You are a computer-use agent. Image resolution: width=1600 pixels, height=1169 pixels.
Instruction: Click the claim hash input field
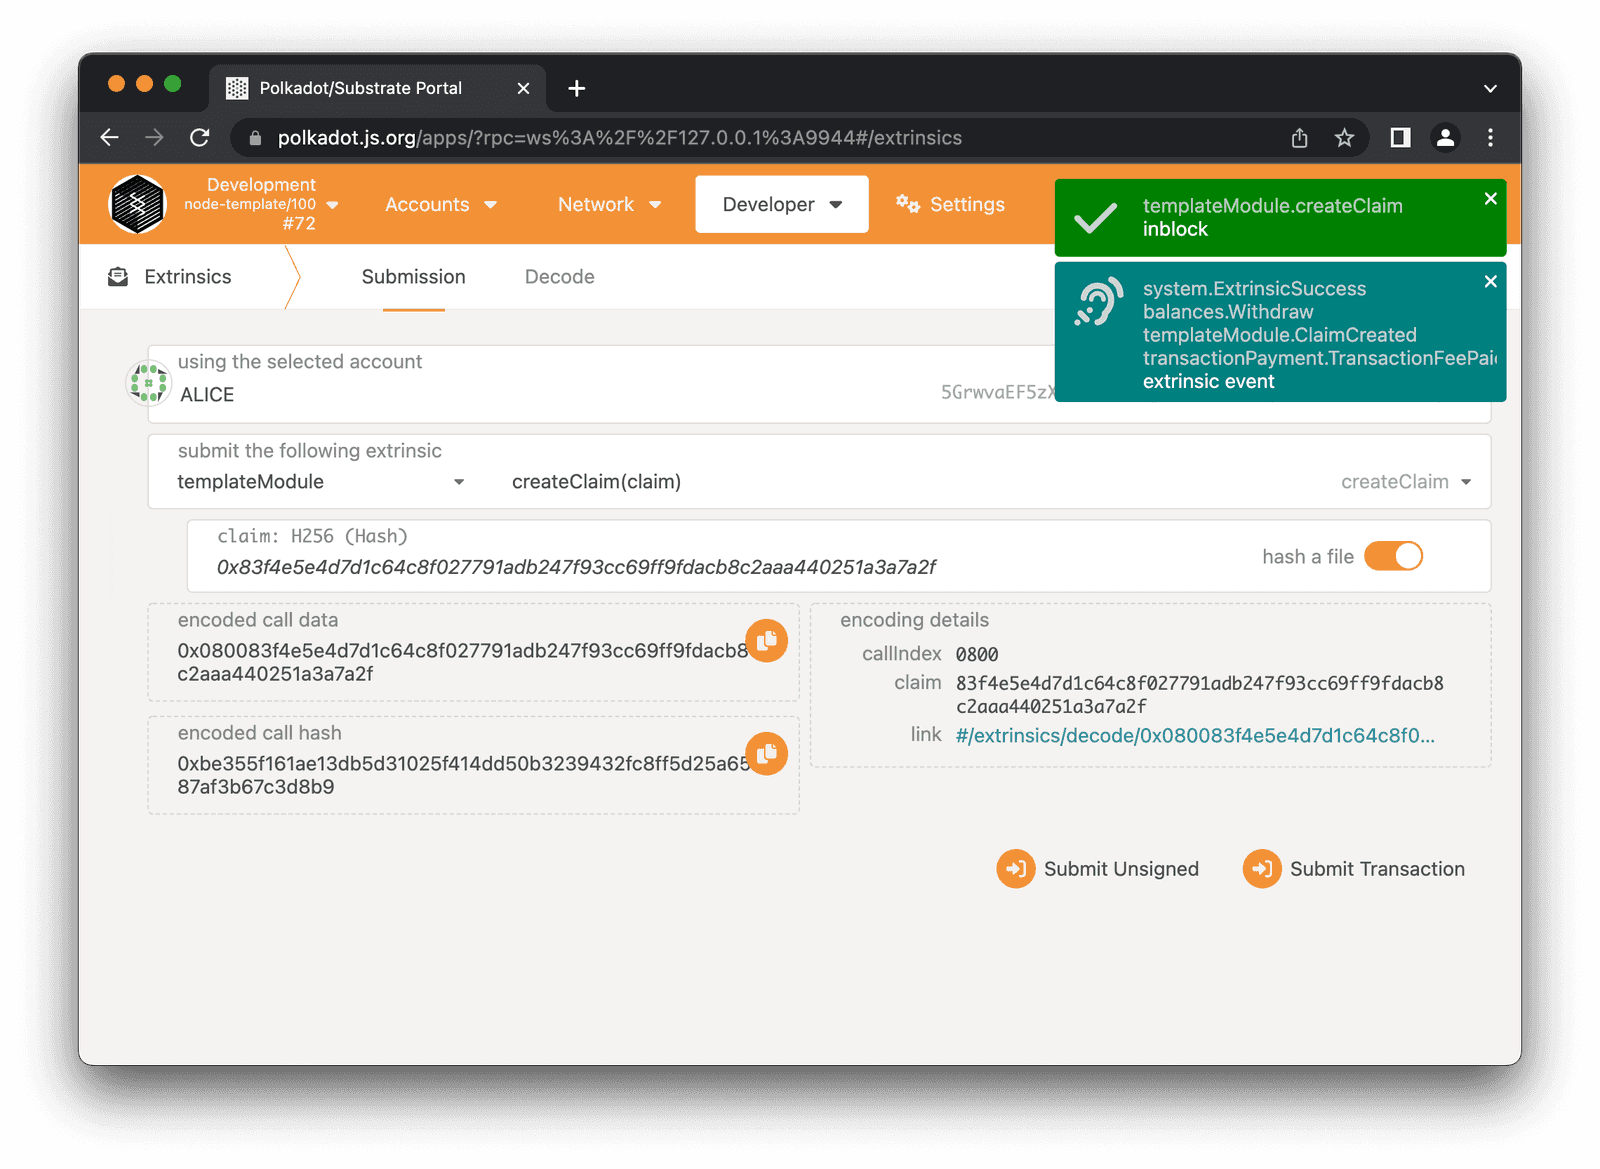click(576, 567)
